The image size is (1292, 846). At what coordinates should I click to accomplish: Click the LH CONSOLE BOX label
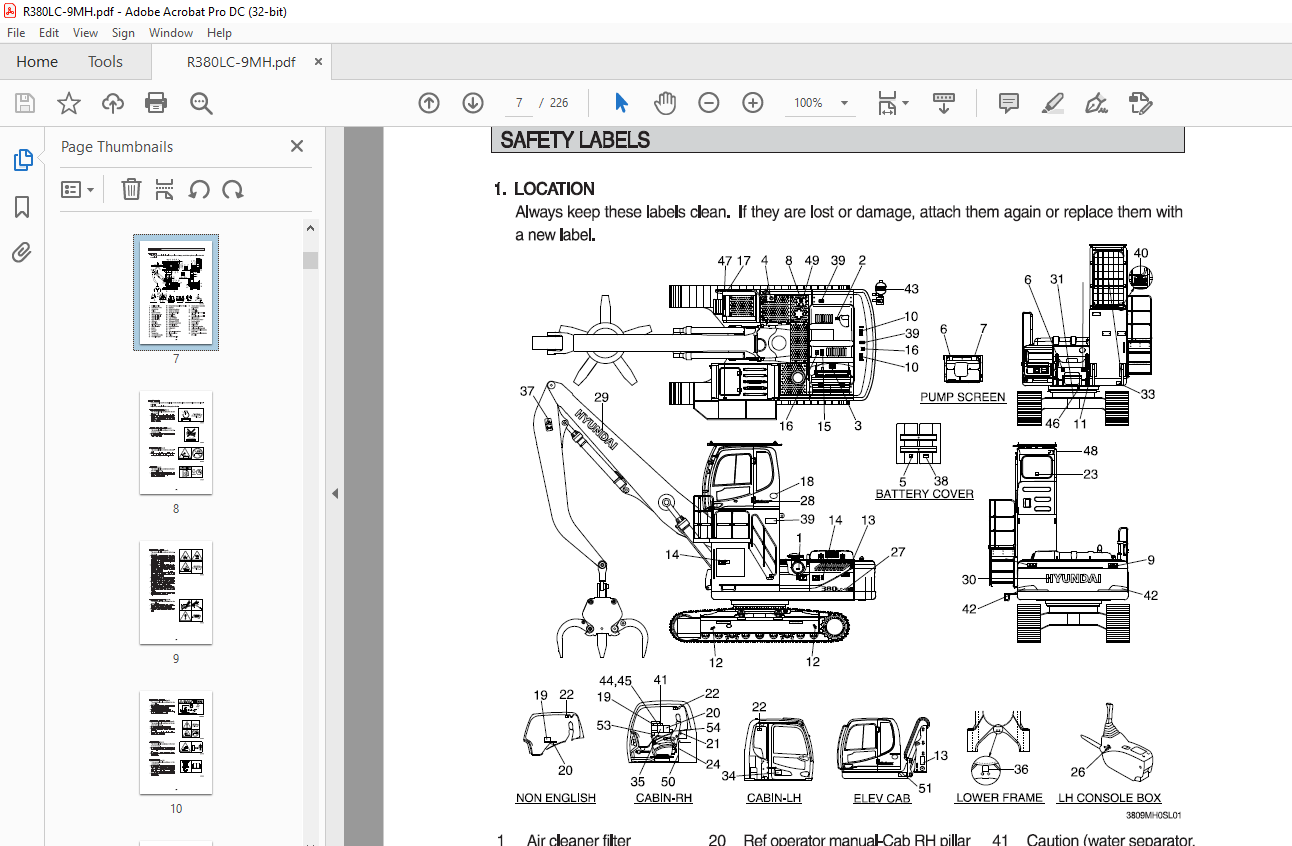tap(1110, 798)
